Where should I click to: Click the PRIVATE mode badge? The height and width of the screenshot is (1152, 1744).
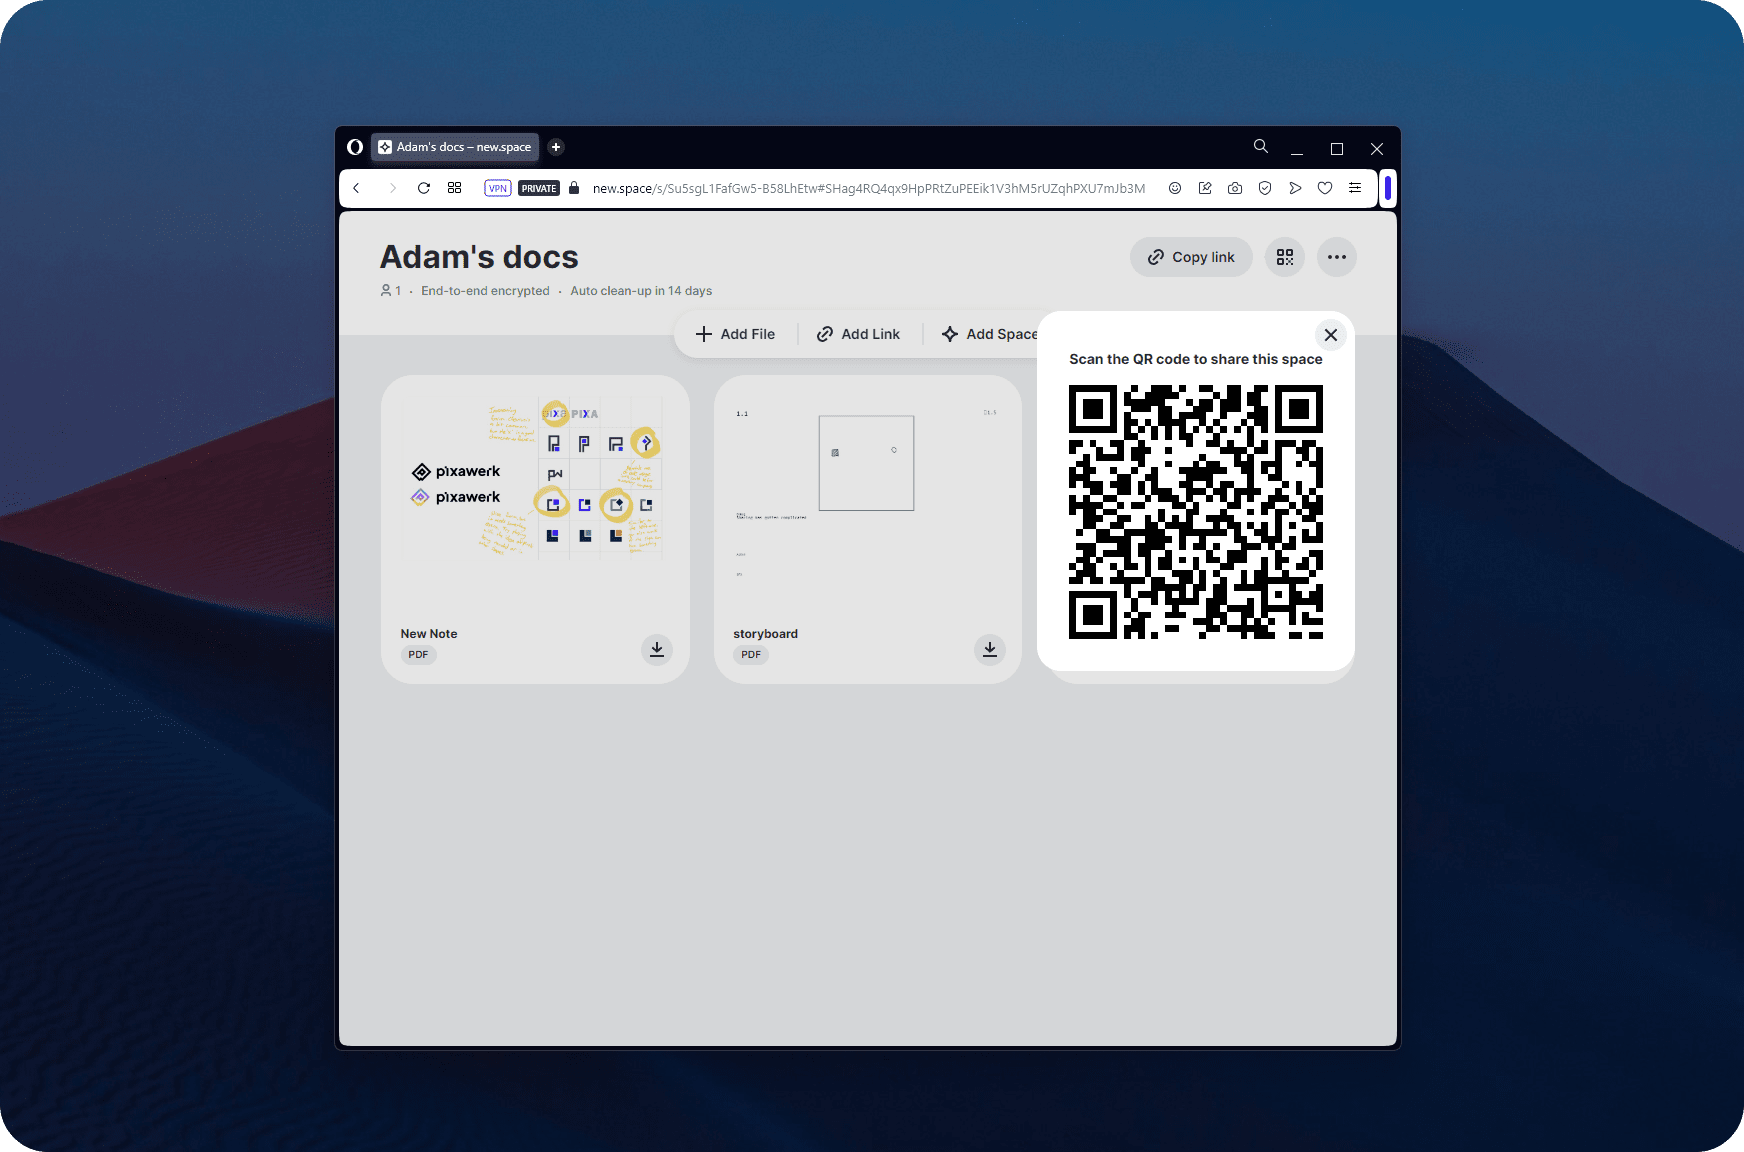[539, 188]
